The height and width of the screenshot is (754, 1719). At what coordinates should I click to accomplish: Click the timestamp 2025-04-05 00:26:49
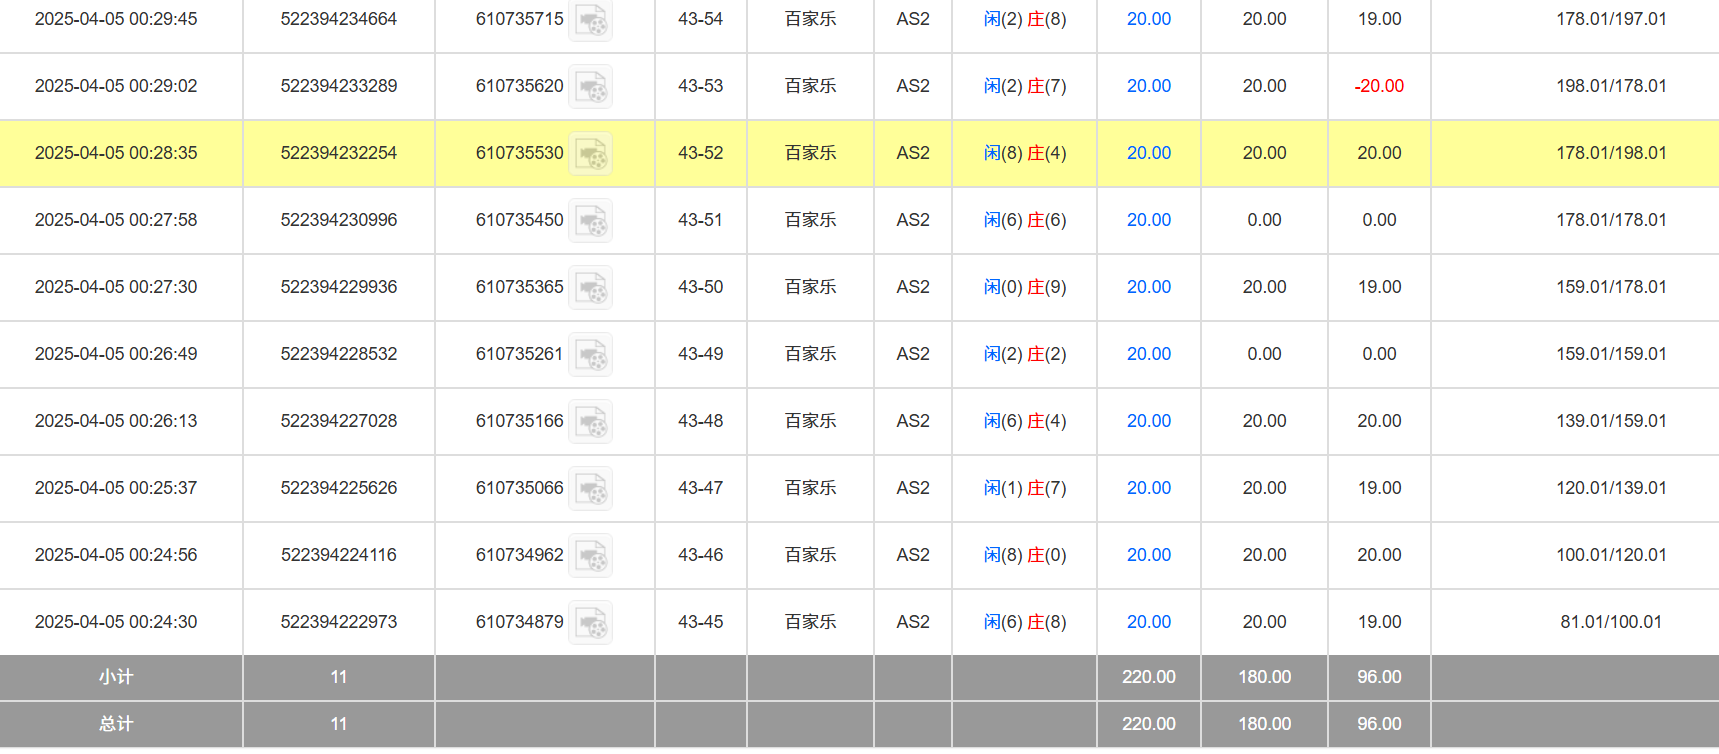point(116,354)
